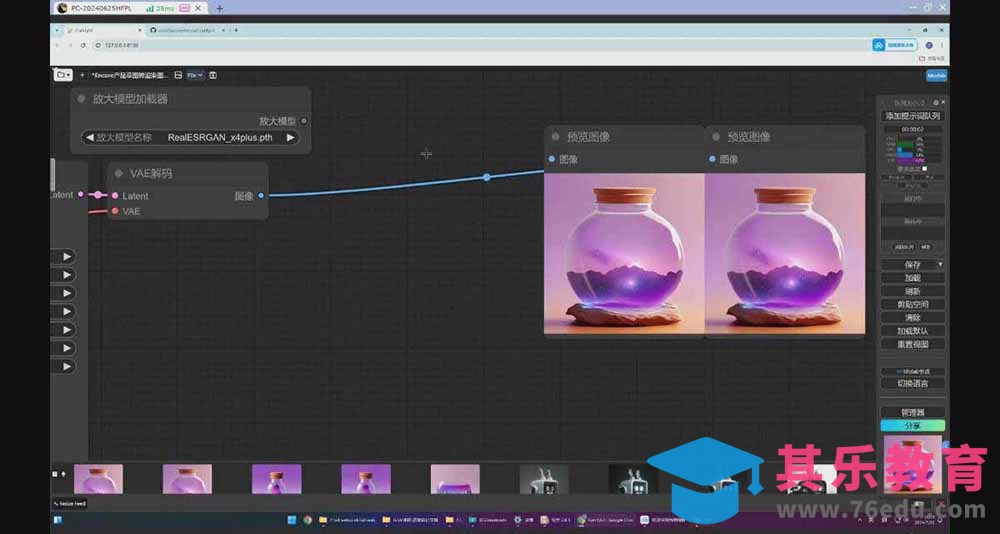Select the Encore workflow tab title
This screenshot has width=1000, height=534.
(x=130, y=75)
